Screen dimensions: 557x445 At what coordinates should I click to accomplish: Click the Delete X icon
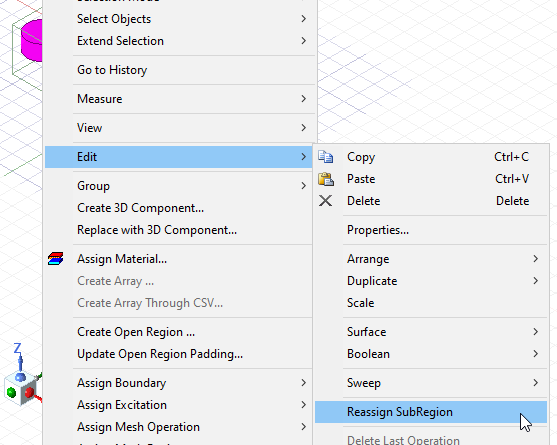tap(325, 201)
